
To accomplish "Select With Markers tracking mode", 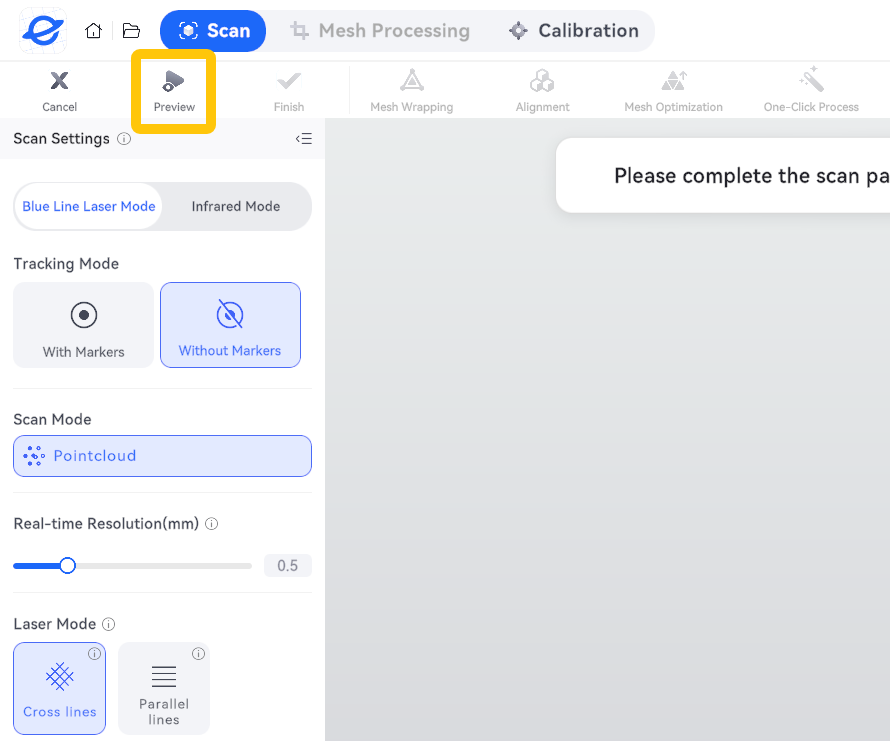I will [83, 325].
